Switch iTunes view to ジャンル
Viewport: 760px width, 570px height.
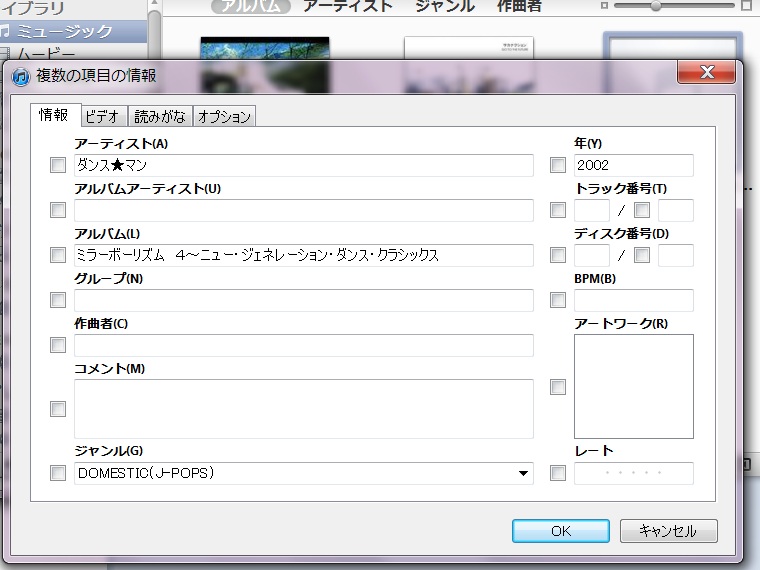coord(445,6)
